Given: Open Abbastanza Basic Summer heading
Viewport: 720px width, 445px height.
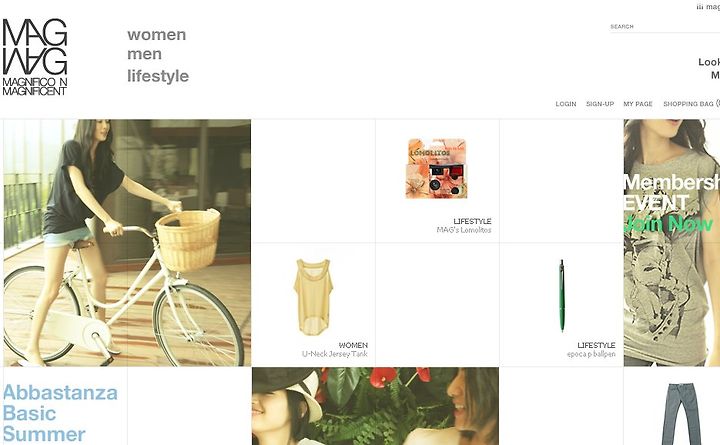Looking at the screenshot, I should point(60,413).
